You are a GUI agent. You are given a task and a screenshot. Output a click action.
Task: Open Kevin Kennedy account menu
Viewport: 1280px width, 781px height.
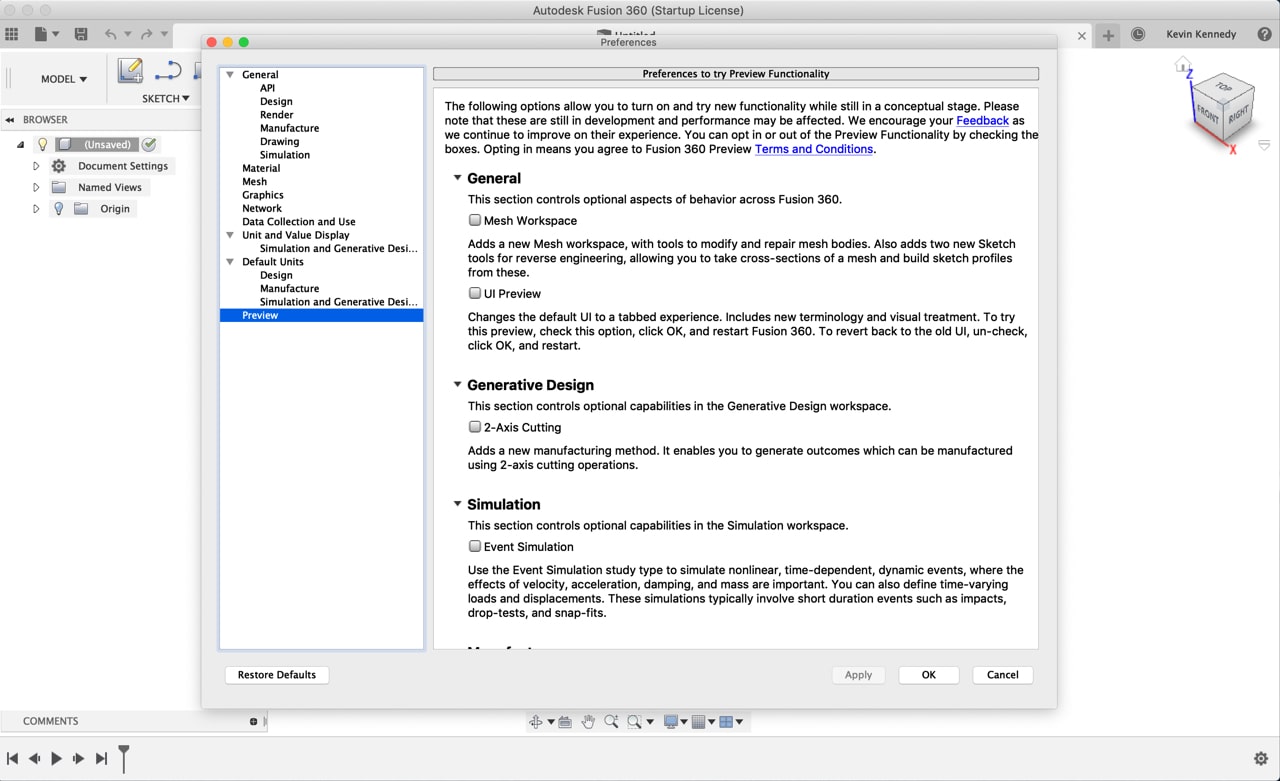point(1201,34)
